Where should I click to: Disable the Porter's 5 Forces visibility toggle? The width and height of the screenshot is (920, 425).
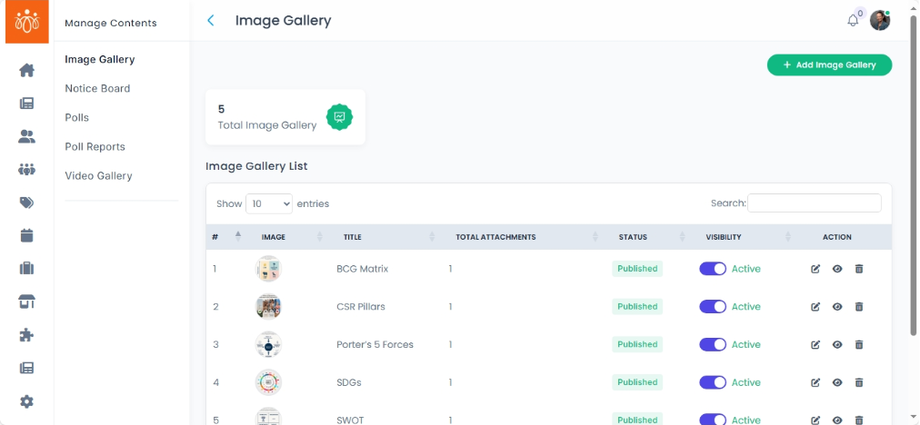tap(712, 344)
